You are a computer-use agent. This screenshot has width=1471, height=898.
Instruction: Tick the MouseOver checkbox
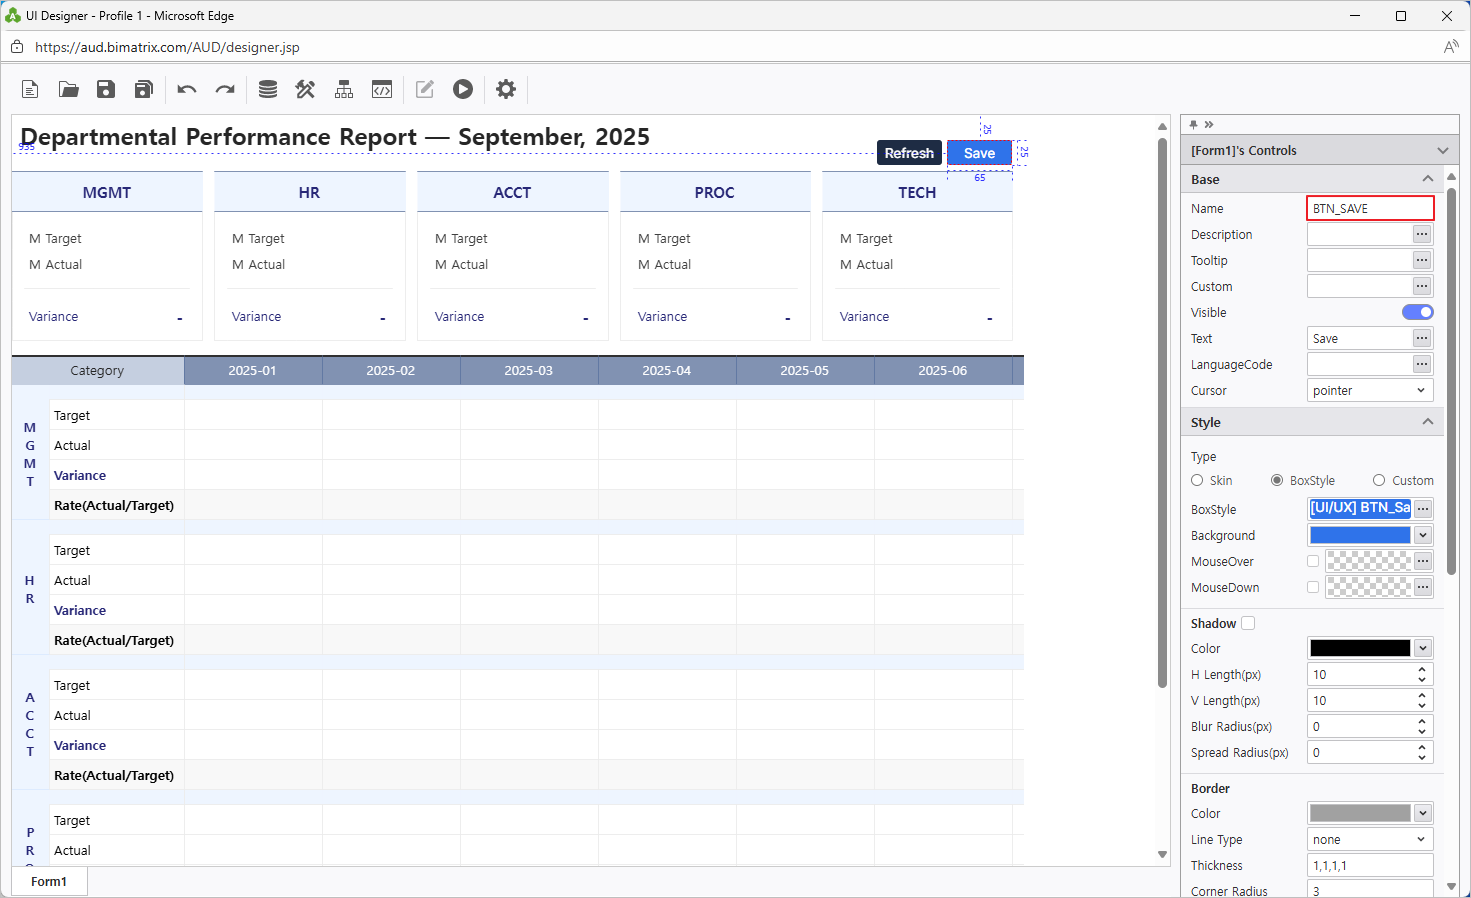(1313, 561)
